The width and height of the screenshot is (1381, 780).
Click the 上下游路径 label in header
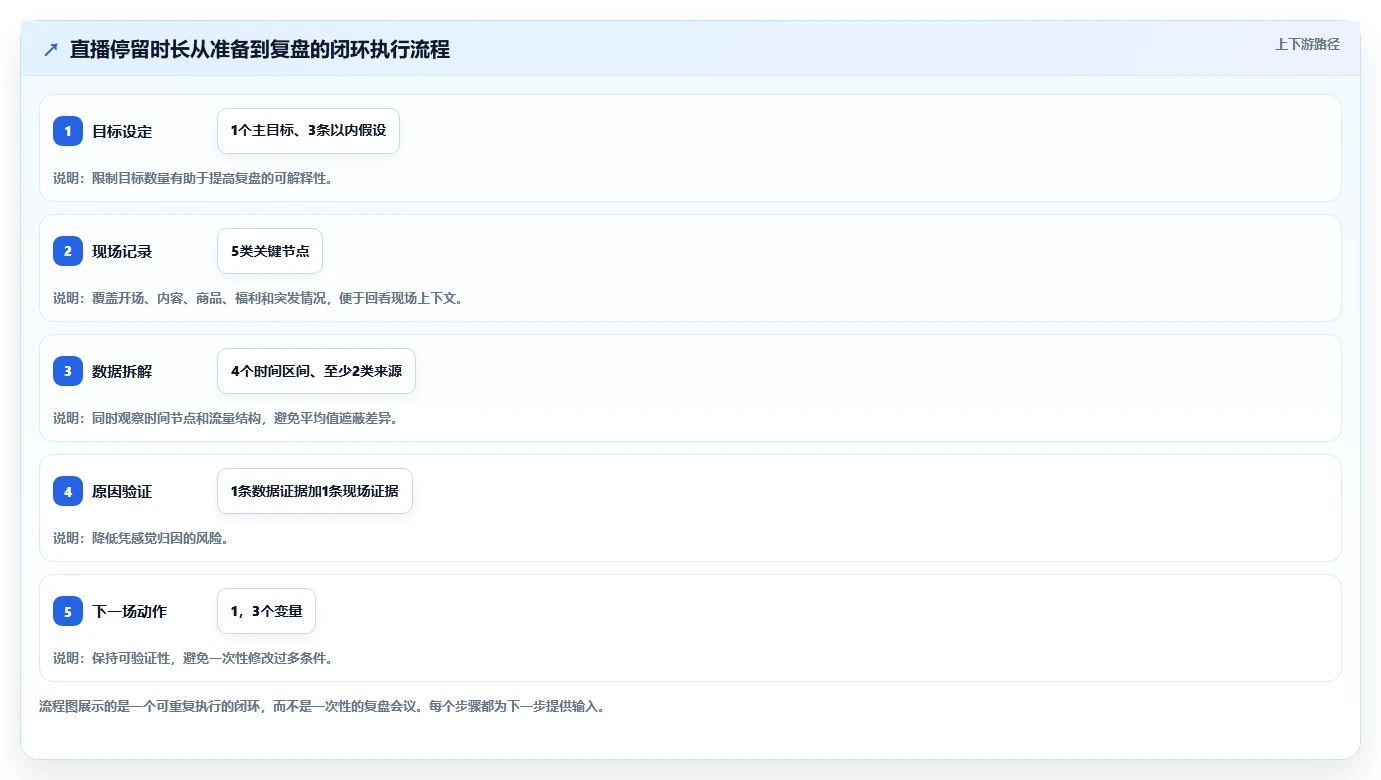1307,44
